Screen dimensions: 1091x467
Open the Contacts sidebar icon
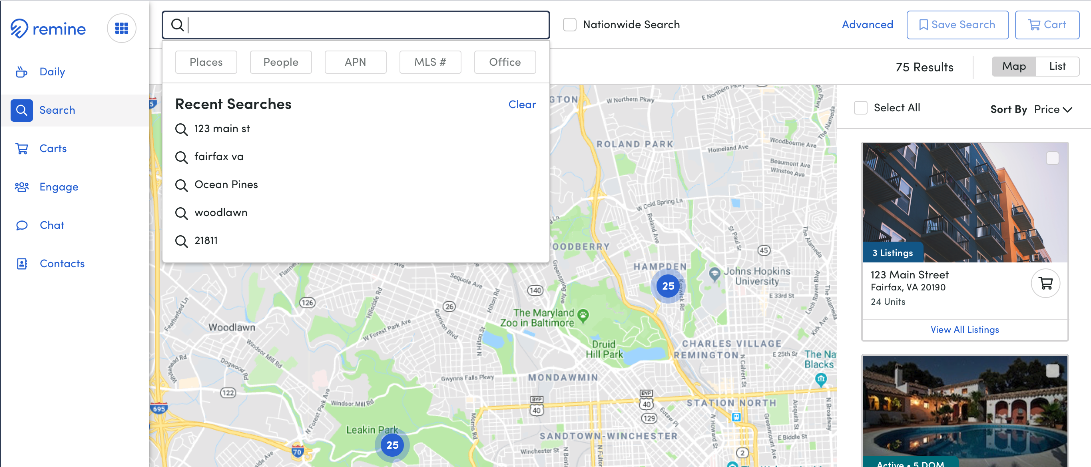tap(22, 264)
